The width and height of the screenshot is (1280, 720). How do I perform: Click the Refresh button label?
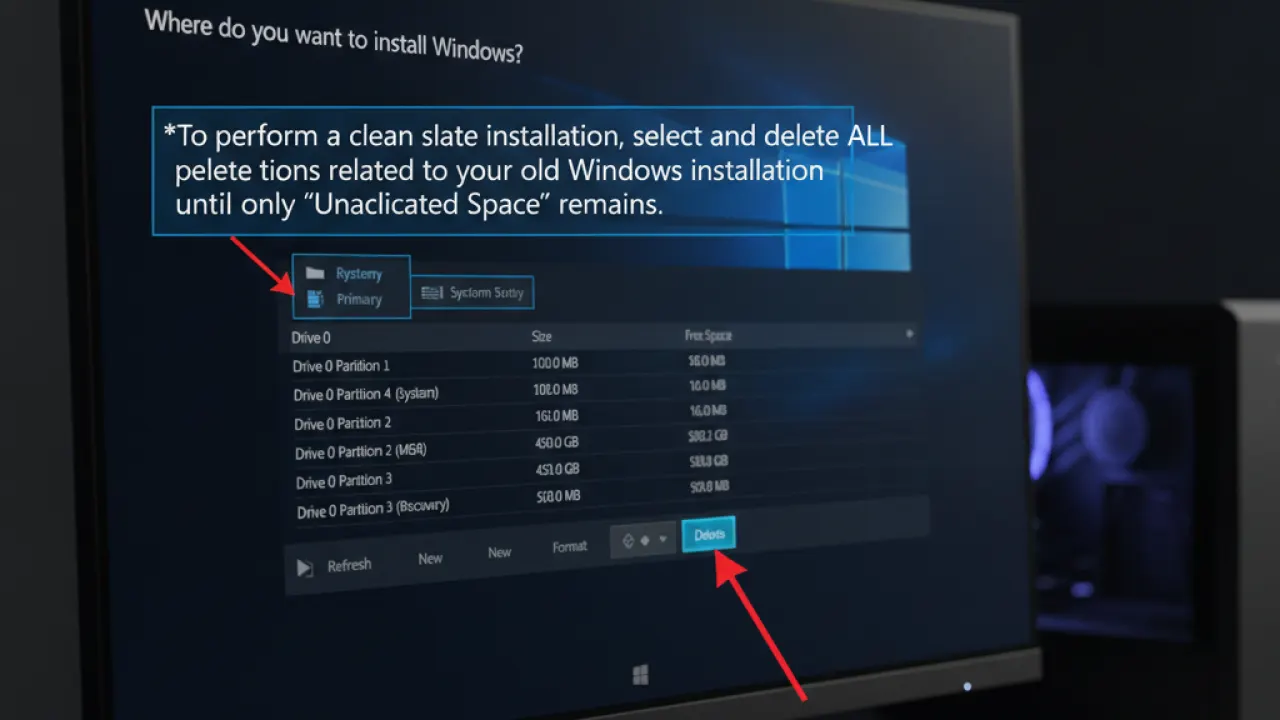click(349, 566)
